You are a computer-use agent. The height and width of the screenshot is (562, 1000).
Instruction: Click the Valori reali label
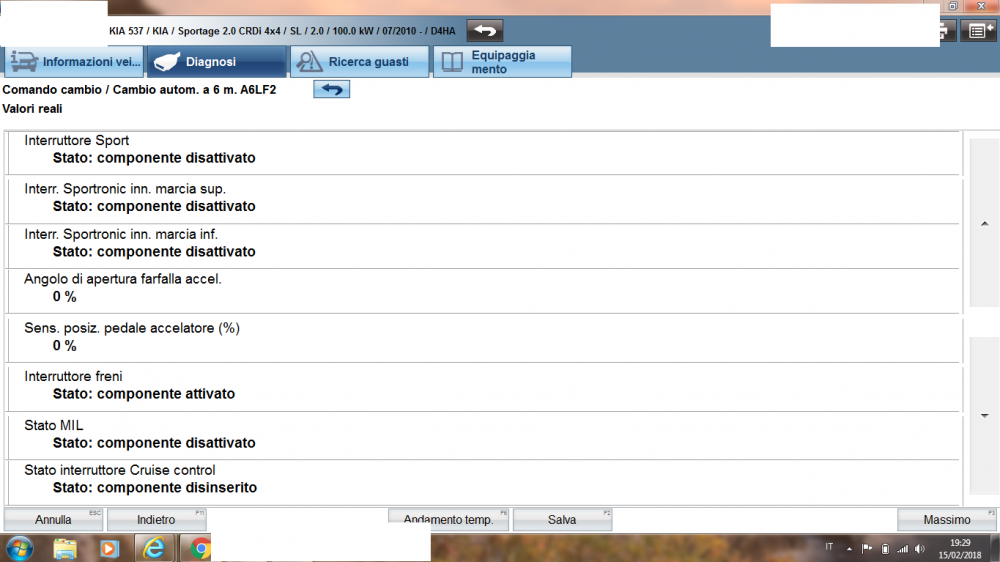click(x=33, y=109)
